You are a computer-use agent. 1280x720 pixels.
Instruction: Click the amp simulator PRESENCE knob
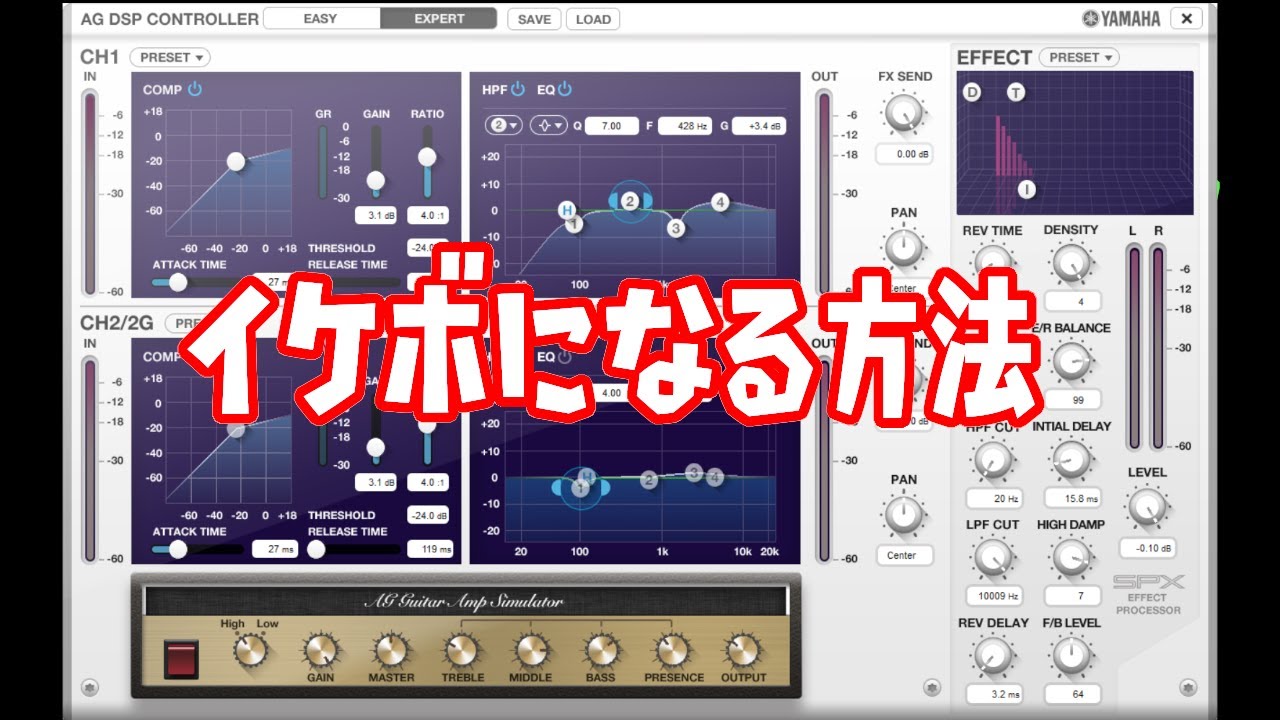point(673,651)
